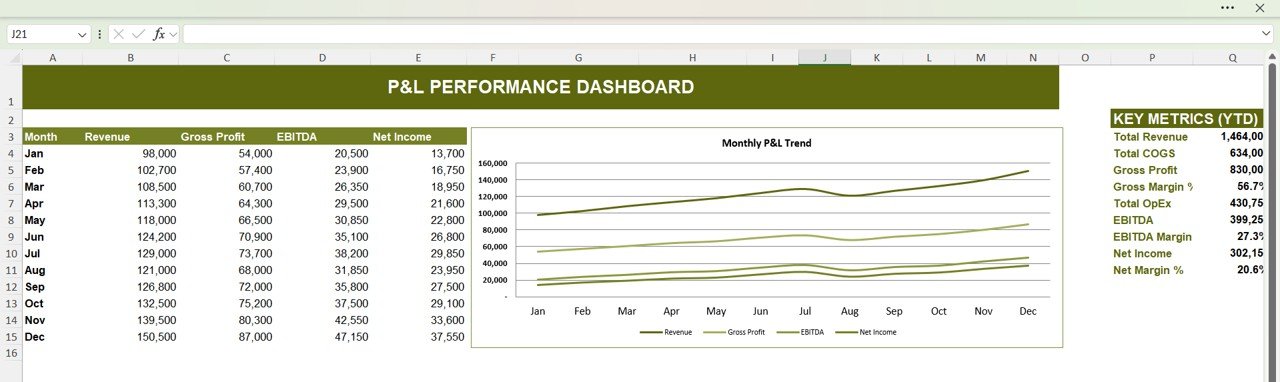Click the Monthly P&L Trend chart title

pos(766,143)
